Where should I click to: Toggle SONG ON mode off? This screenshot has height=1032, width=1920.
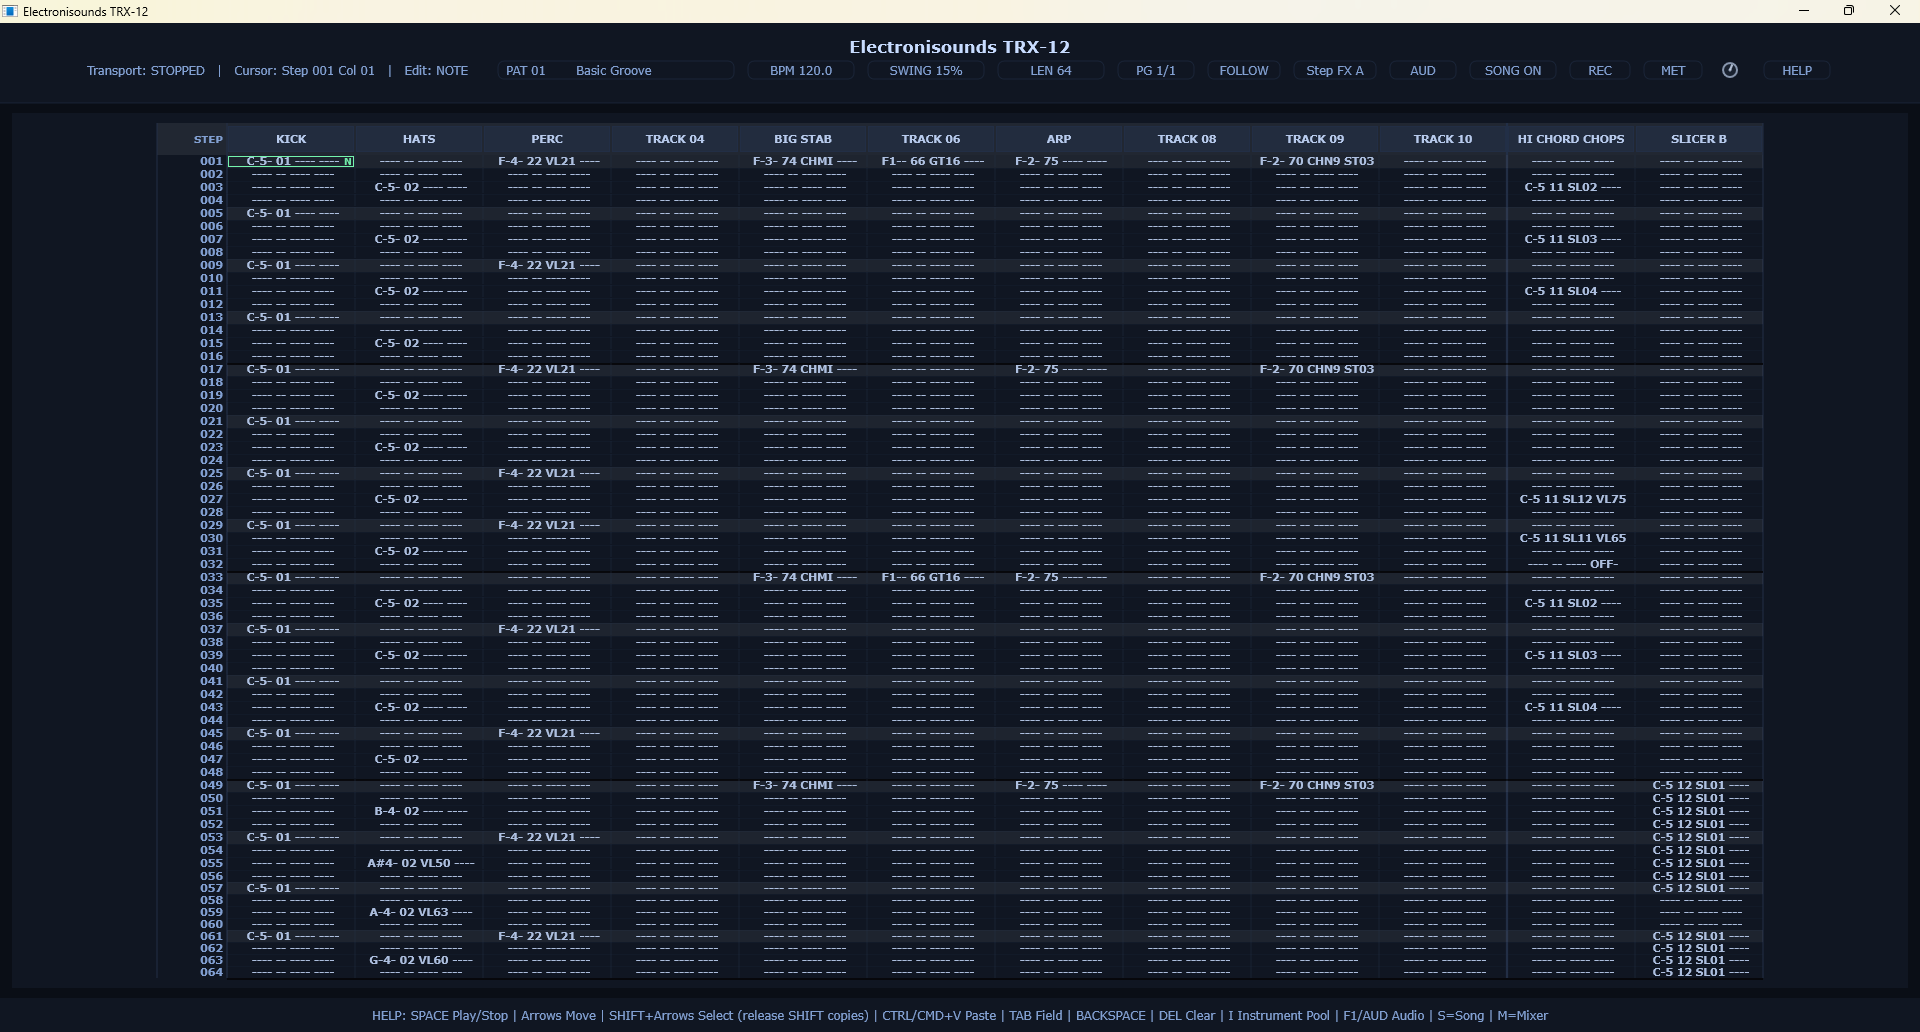click(1512, 70)
